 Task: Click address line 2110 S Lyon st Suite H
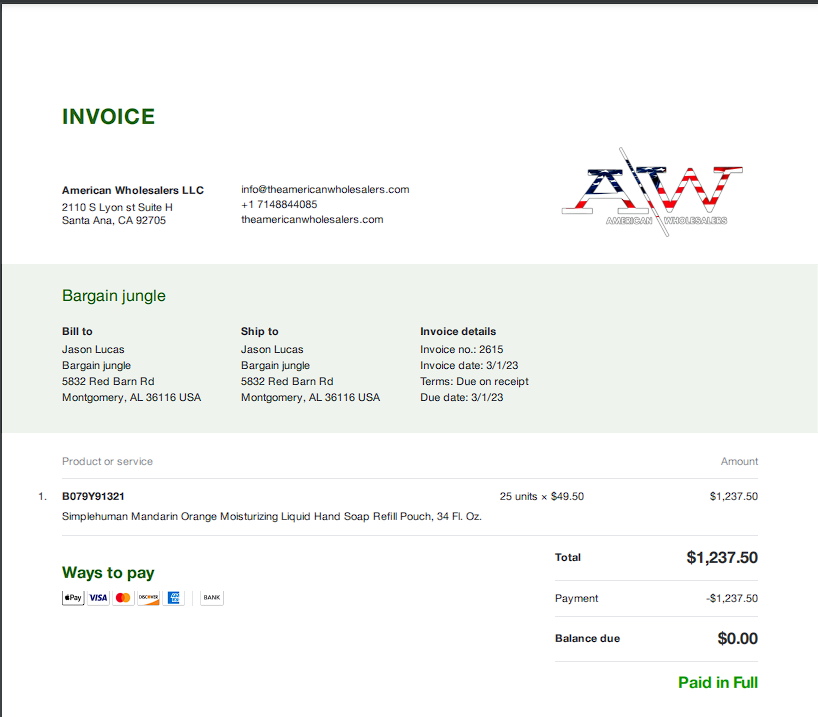pyautogui.click(x=117, y=207)
